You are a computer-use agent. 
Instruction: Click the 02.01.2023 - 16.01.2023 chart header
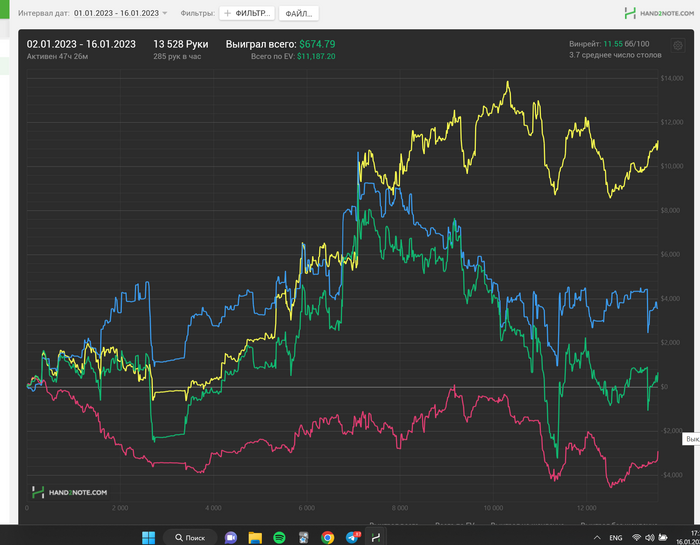pyautogui.click(x=81, y=44)
